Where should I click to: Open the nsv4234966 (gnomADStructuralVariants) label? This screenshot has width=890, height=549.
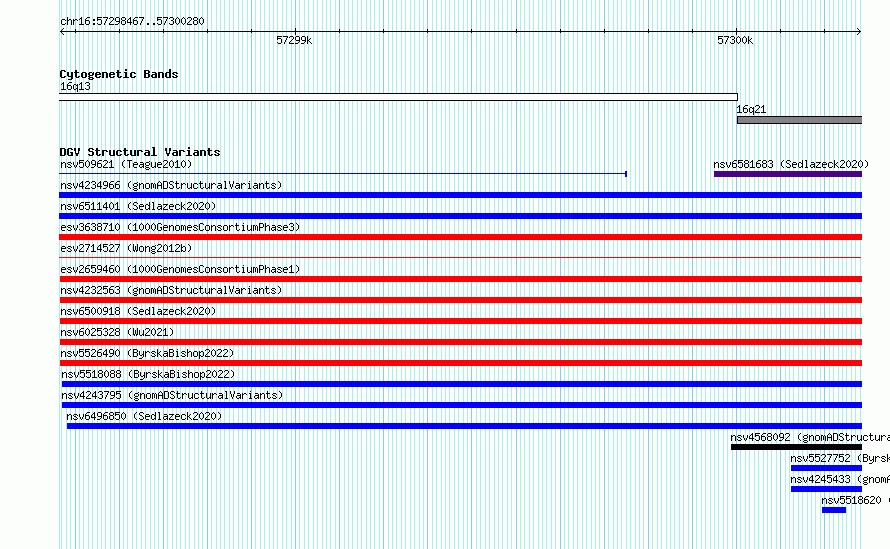click(171, 185)
